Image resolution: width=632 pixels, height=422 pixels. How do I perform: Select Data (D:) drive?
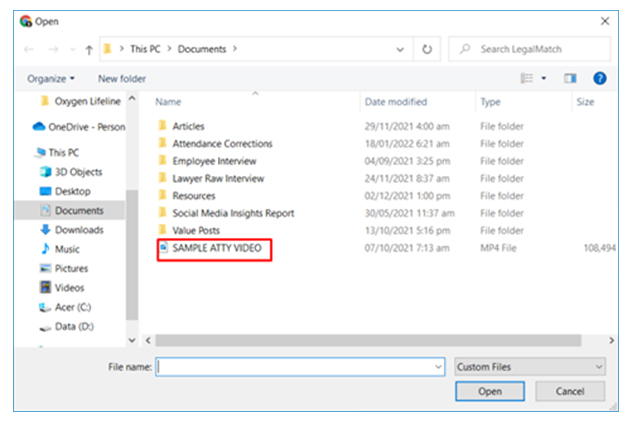67,326
